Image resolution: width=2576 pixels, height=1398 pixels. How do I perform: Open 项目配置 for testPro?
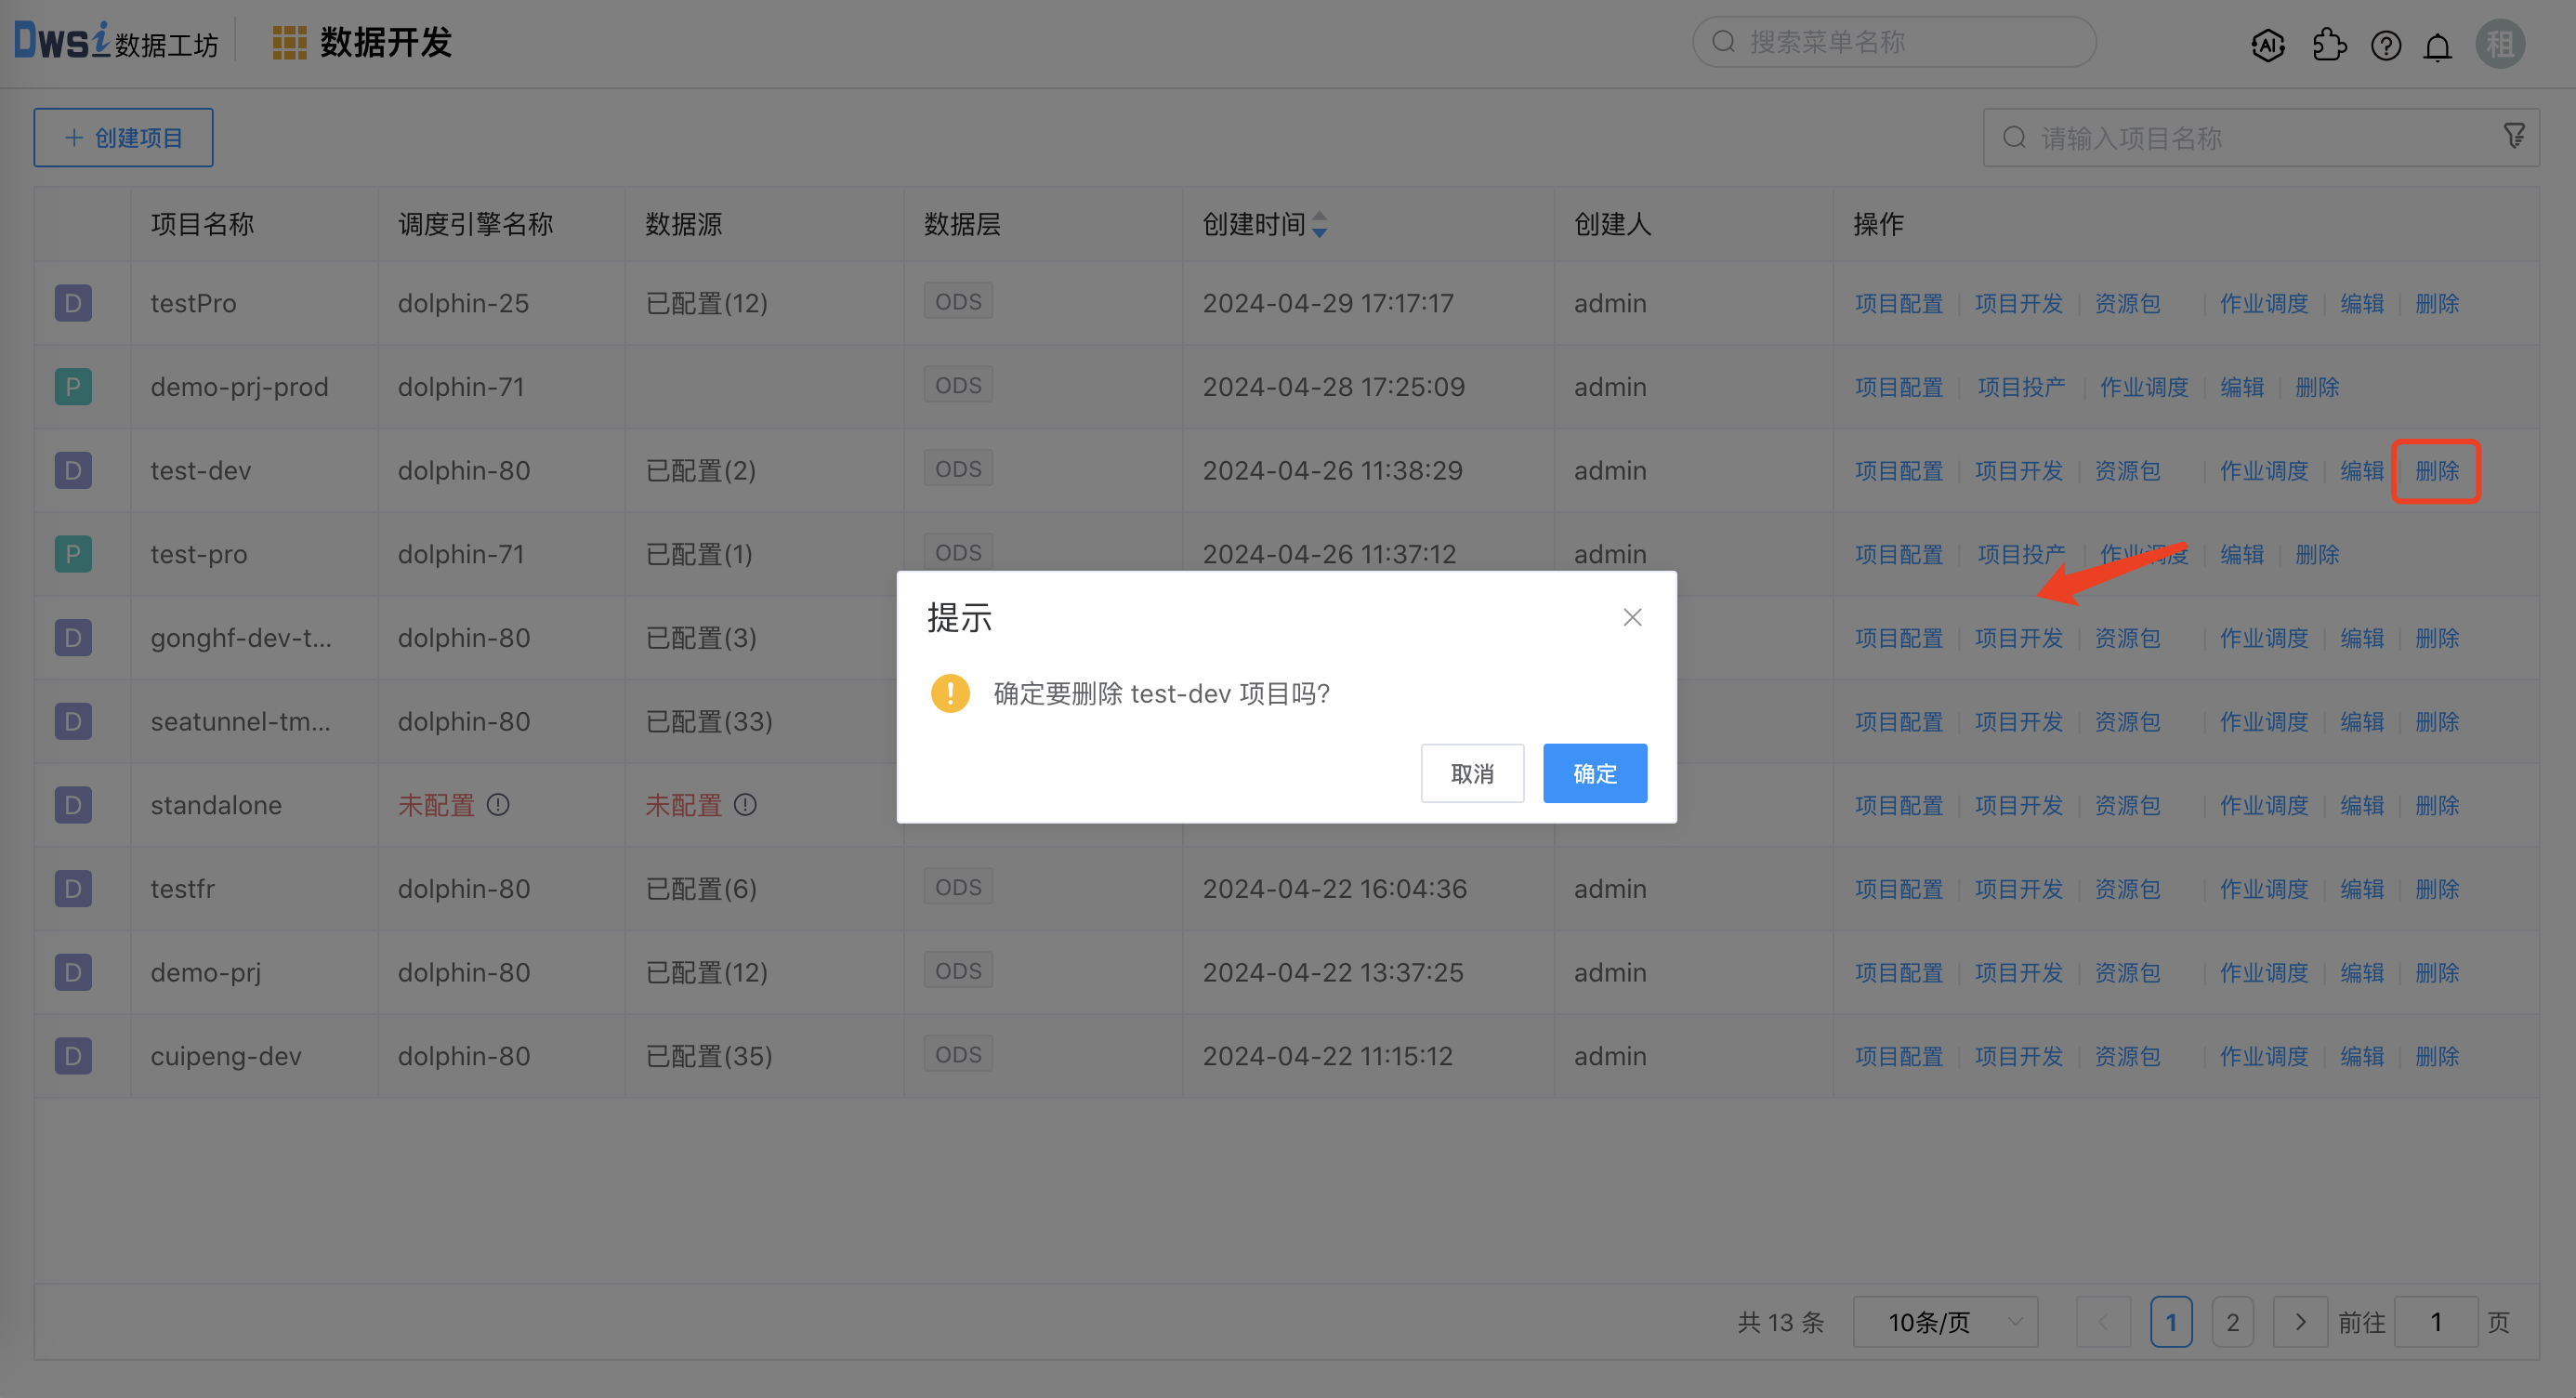pos(1898,303)
